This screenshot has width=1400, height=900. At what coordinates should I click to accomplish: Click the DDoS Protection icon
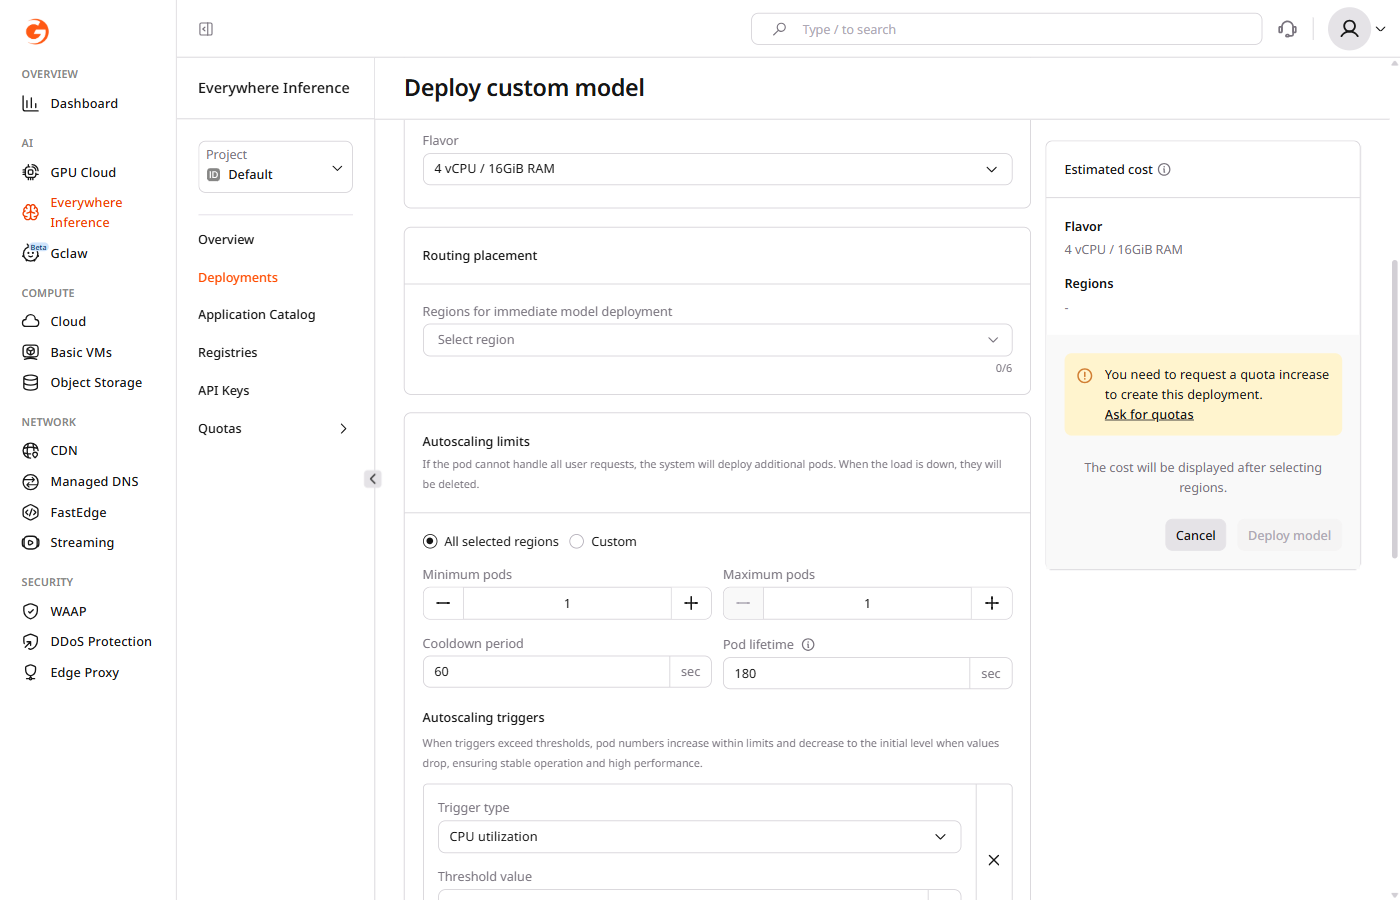(x=31, y=641)
